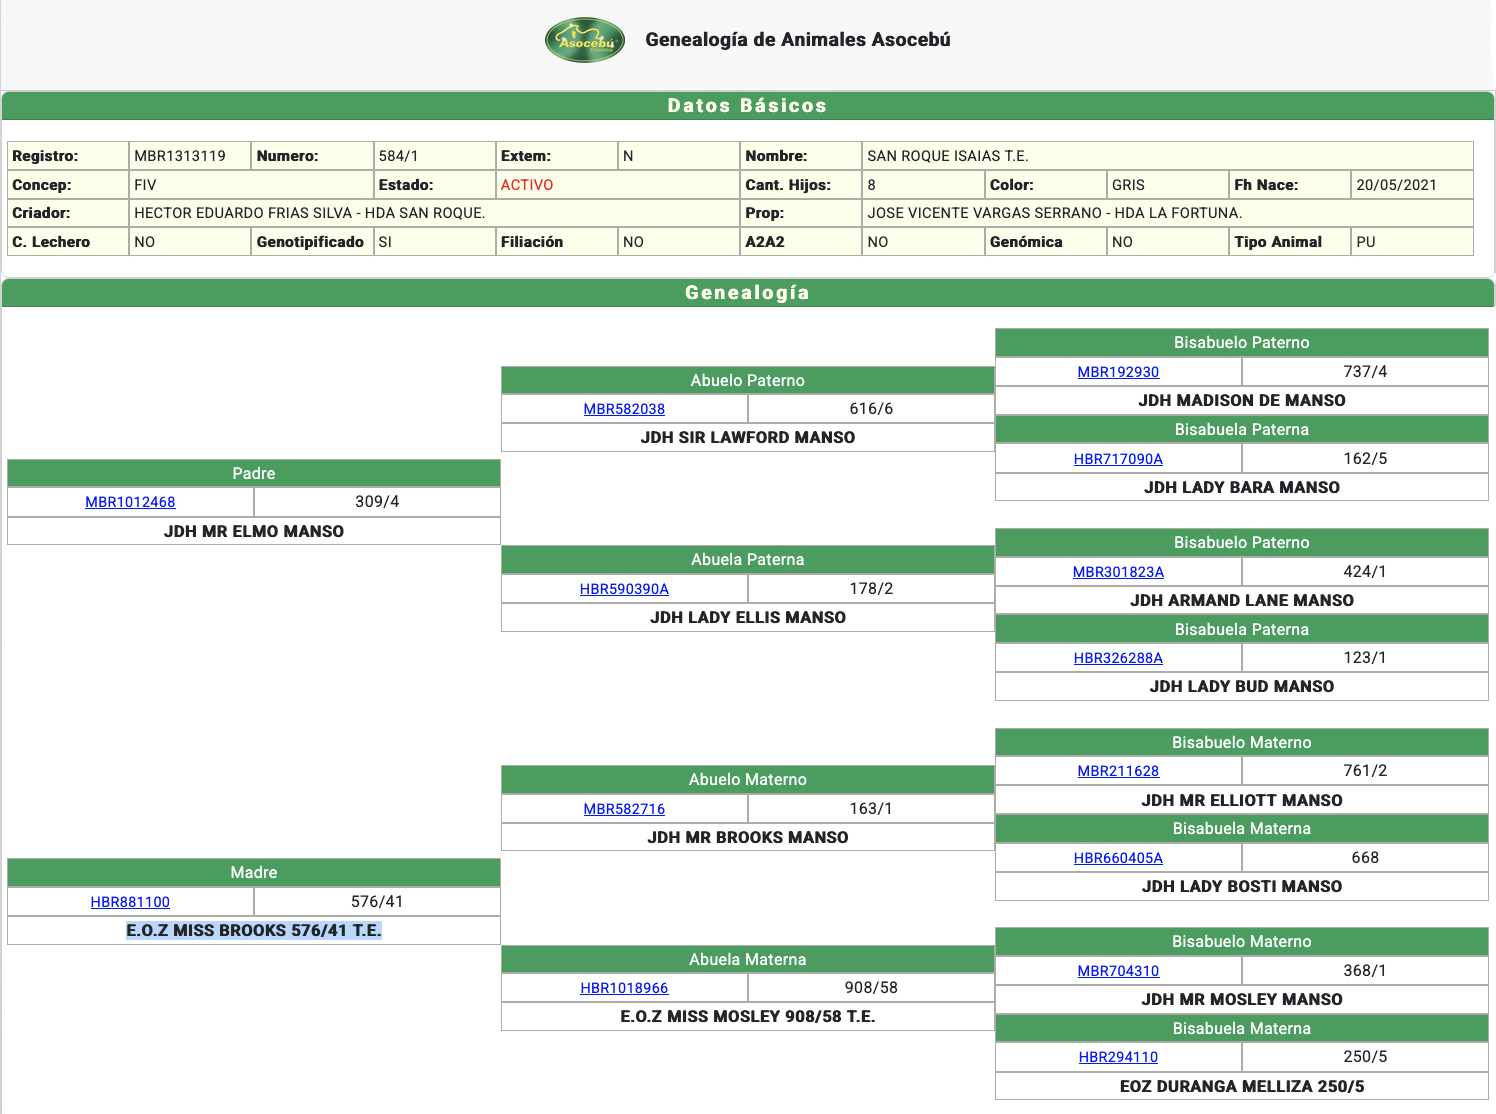Image resolution: width=1496 pixels, height=1114 pixels.
Task: Open mother registry link HBR881100
Action: point(130,902)
